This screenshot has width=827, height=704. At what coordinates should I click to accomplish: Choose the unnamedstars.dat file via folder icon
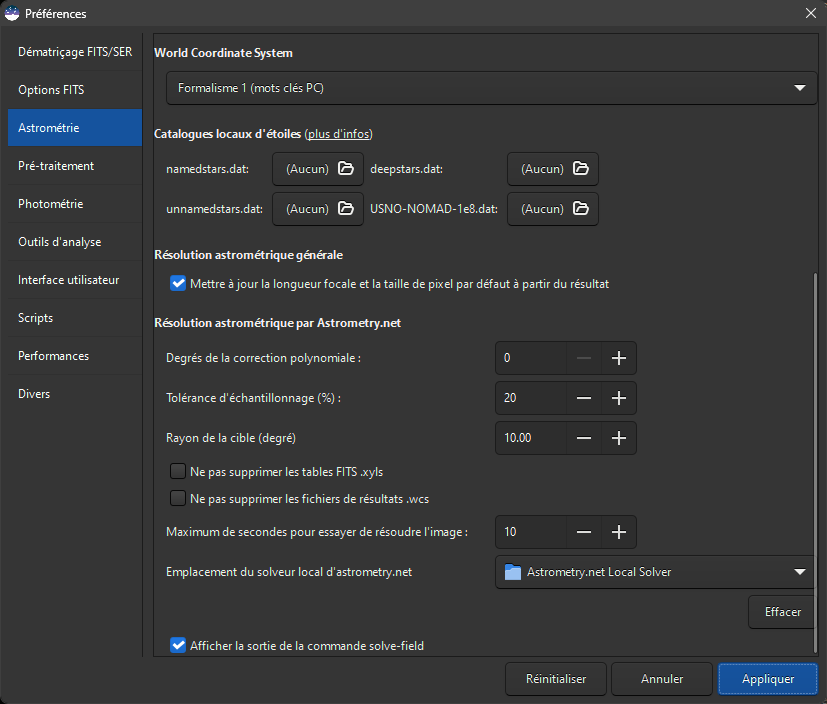pyautogui.click(x=346, y=210)
